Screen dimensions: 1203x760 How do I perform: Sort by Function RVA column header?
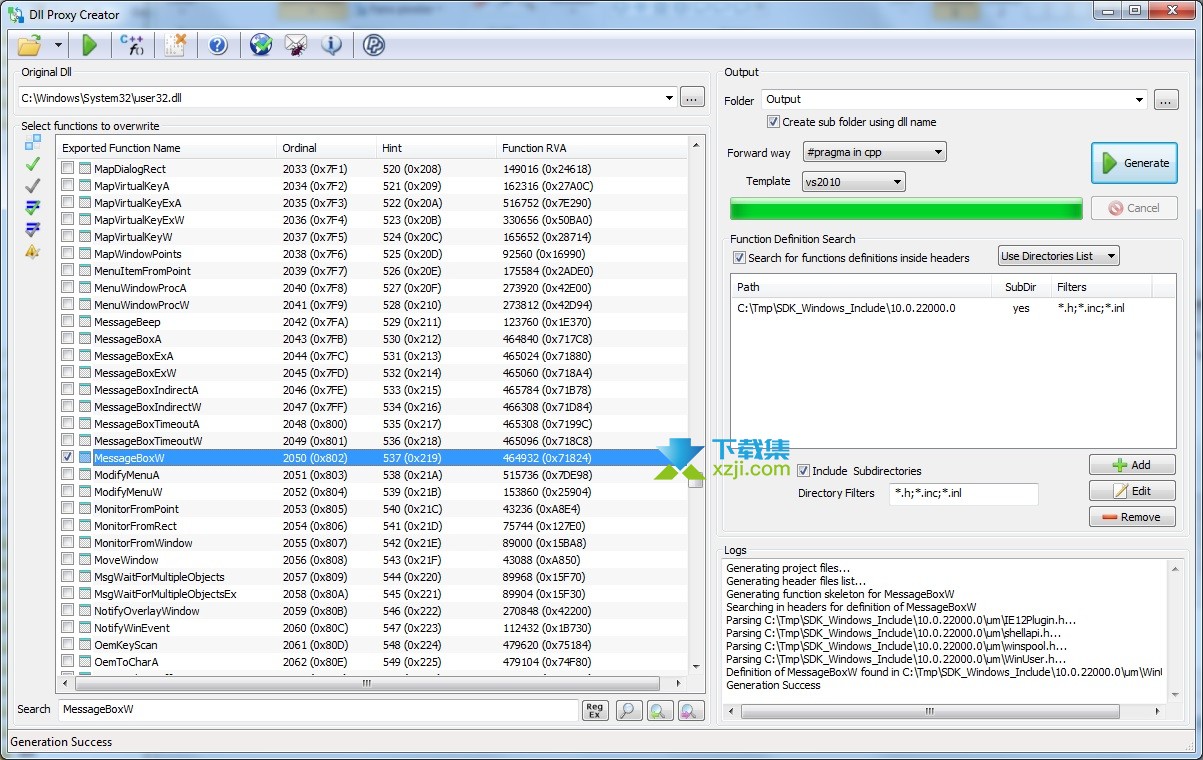(x=592, y=148)
